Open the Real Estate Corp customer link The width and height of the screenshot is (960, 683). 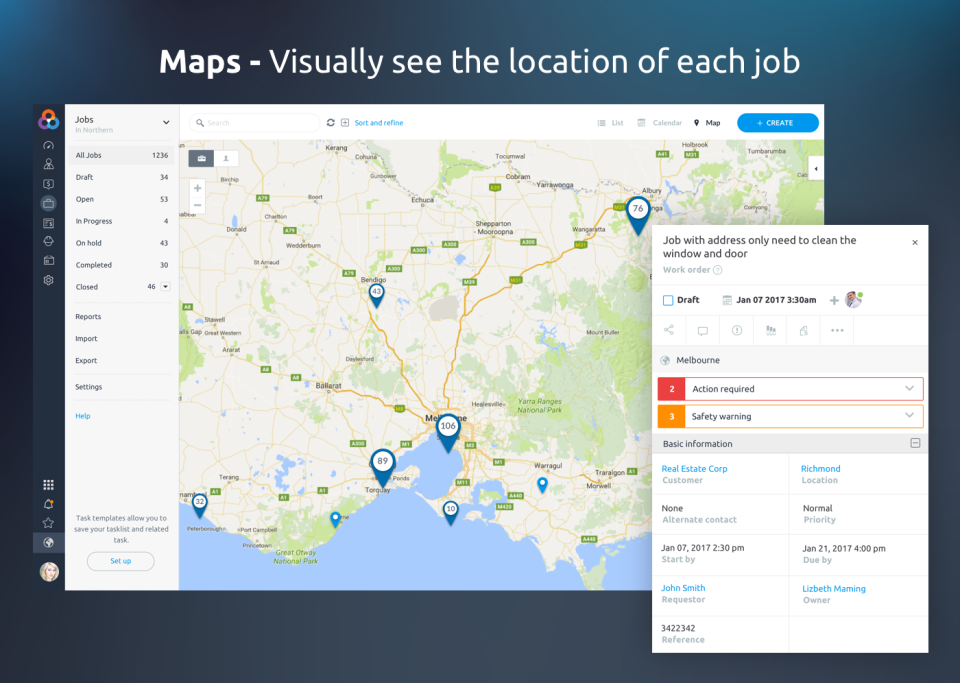[694, 468]
